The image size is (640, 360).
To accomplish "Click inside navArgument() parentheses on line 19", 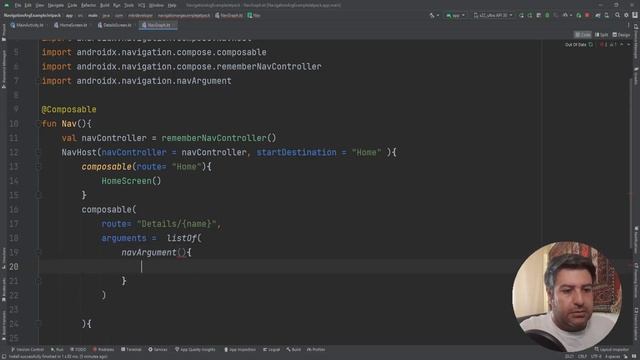I will coord(182,253).
